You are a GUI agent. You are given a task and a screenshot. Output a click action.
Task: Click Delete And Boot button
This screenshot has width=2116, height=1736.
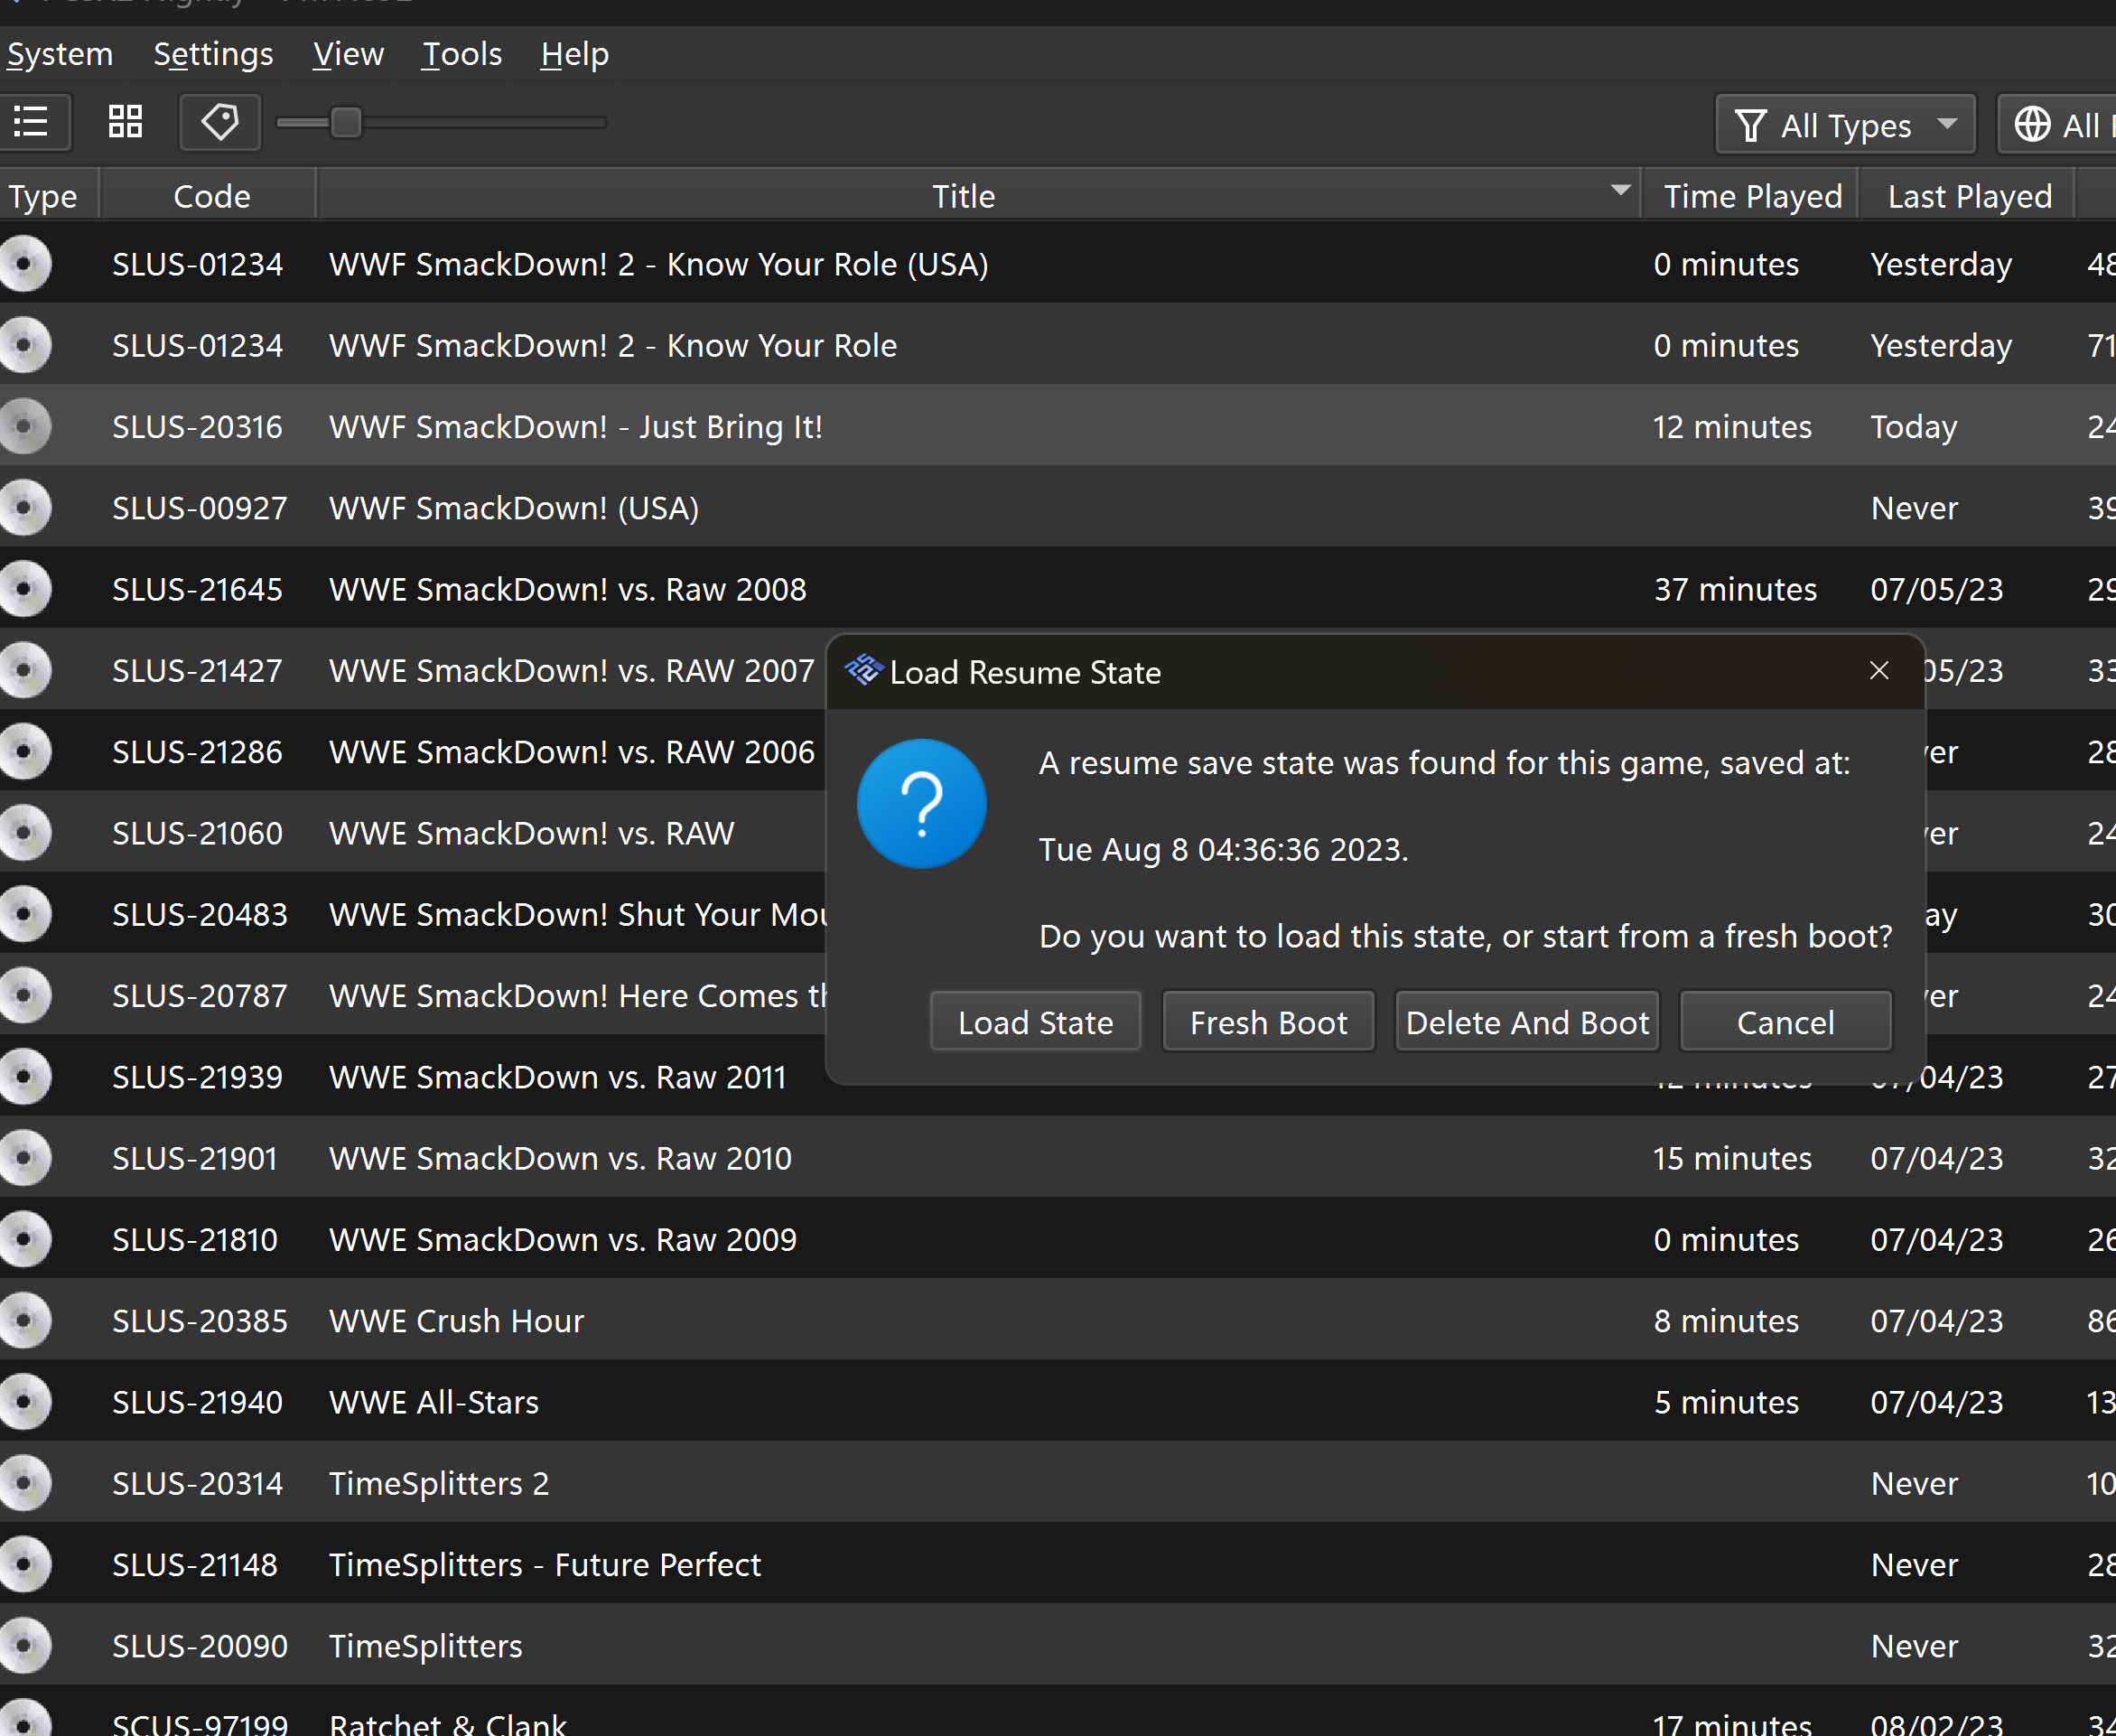(1527, 1022)
